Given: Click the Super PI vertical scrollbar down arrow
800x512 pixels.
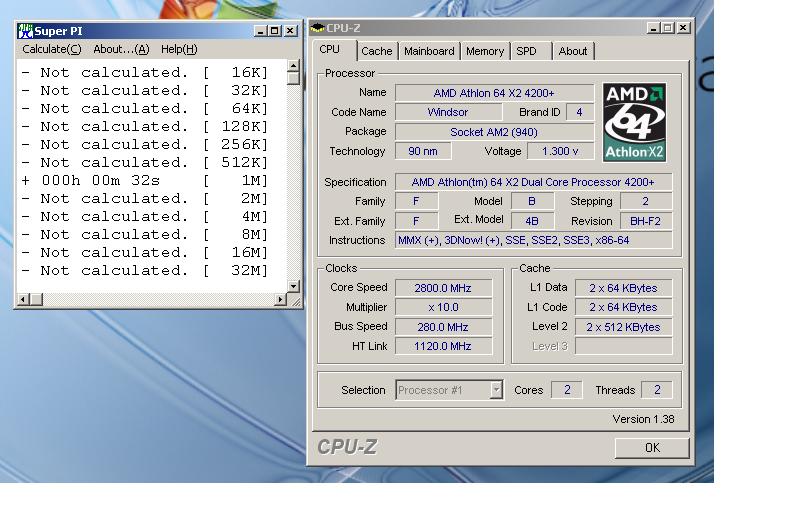Looking at the screenshot, I should click(293, 286).
